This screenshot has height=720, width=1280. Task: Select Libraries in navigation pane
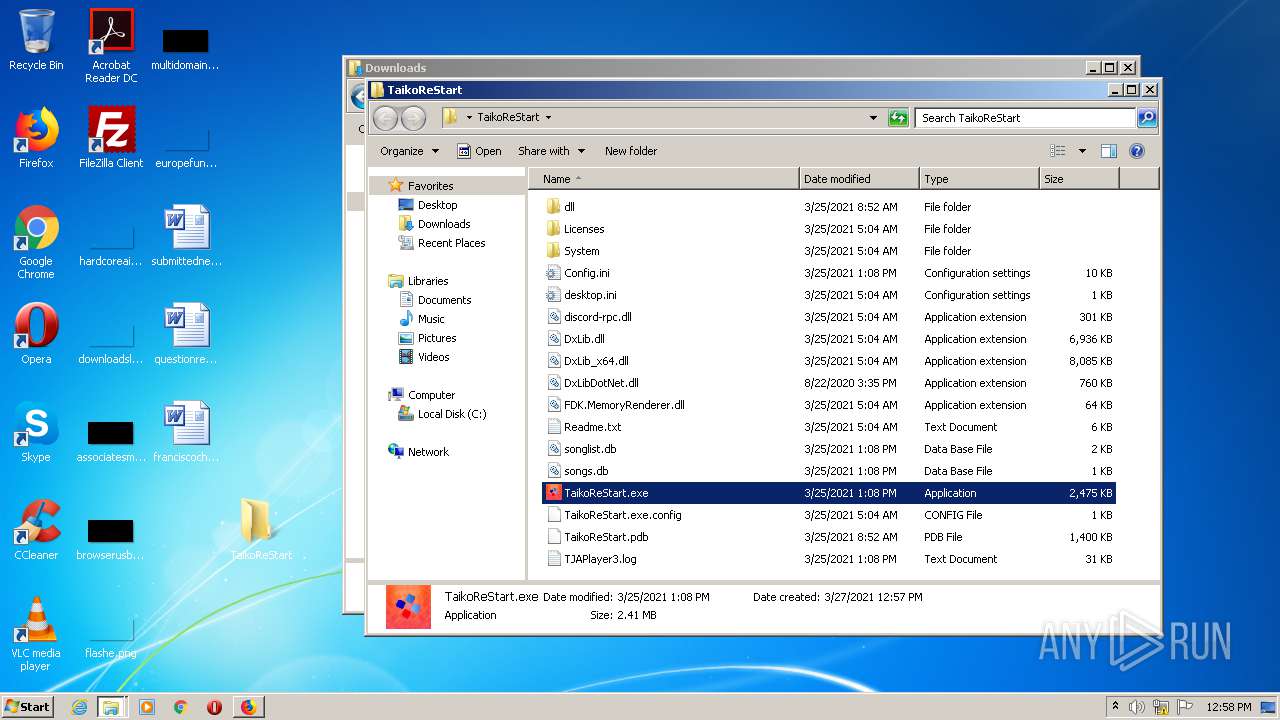(427, 281)
